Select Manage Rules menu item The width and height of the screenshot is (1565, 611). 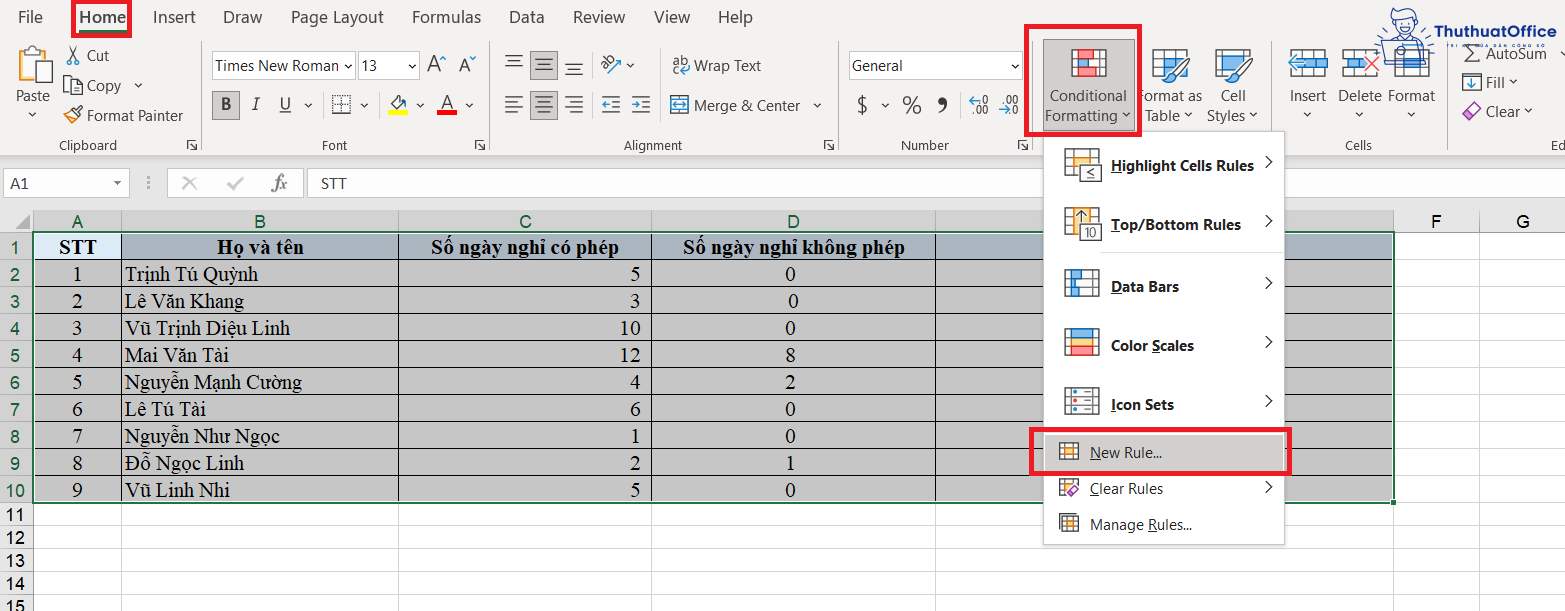point(1164,525)
